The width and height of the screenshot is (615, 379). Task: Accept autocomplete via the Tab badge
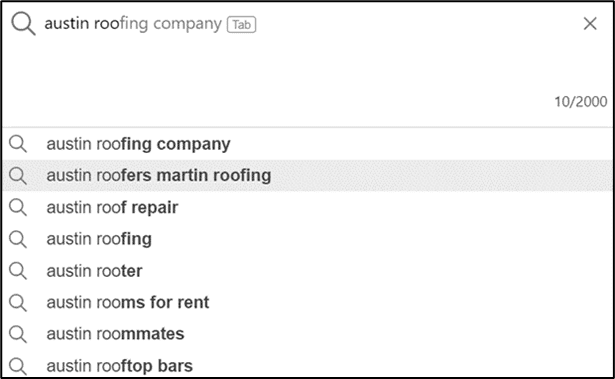click(x=242, y=24)
